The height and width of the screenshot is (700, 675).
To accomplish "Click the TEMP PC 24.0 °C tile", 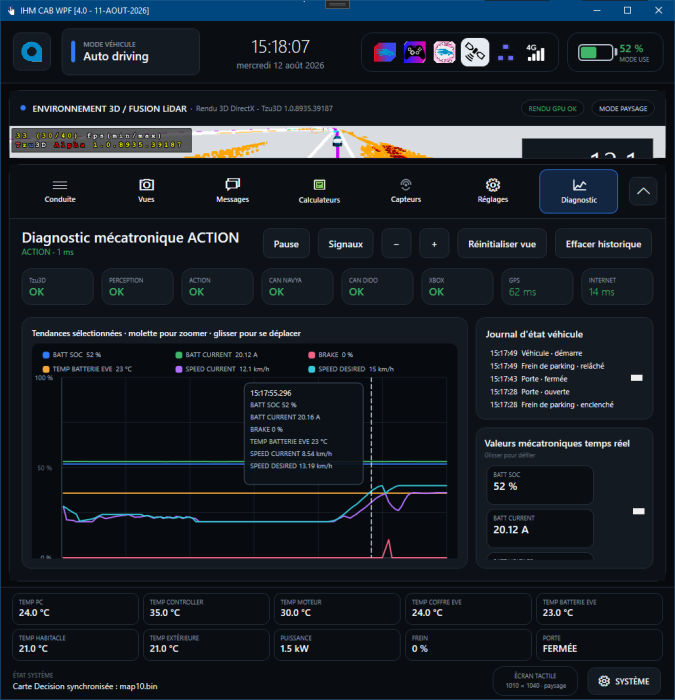I will [75, 608].
